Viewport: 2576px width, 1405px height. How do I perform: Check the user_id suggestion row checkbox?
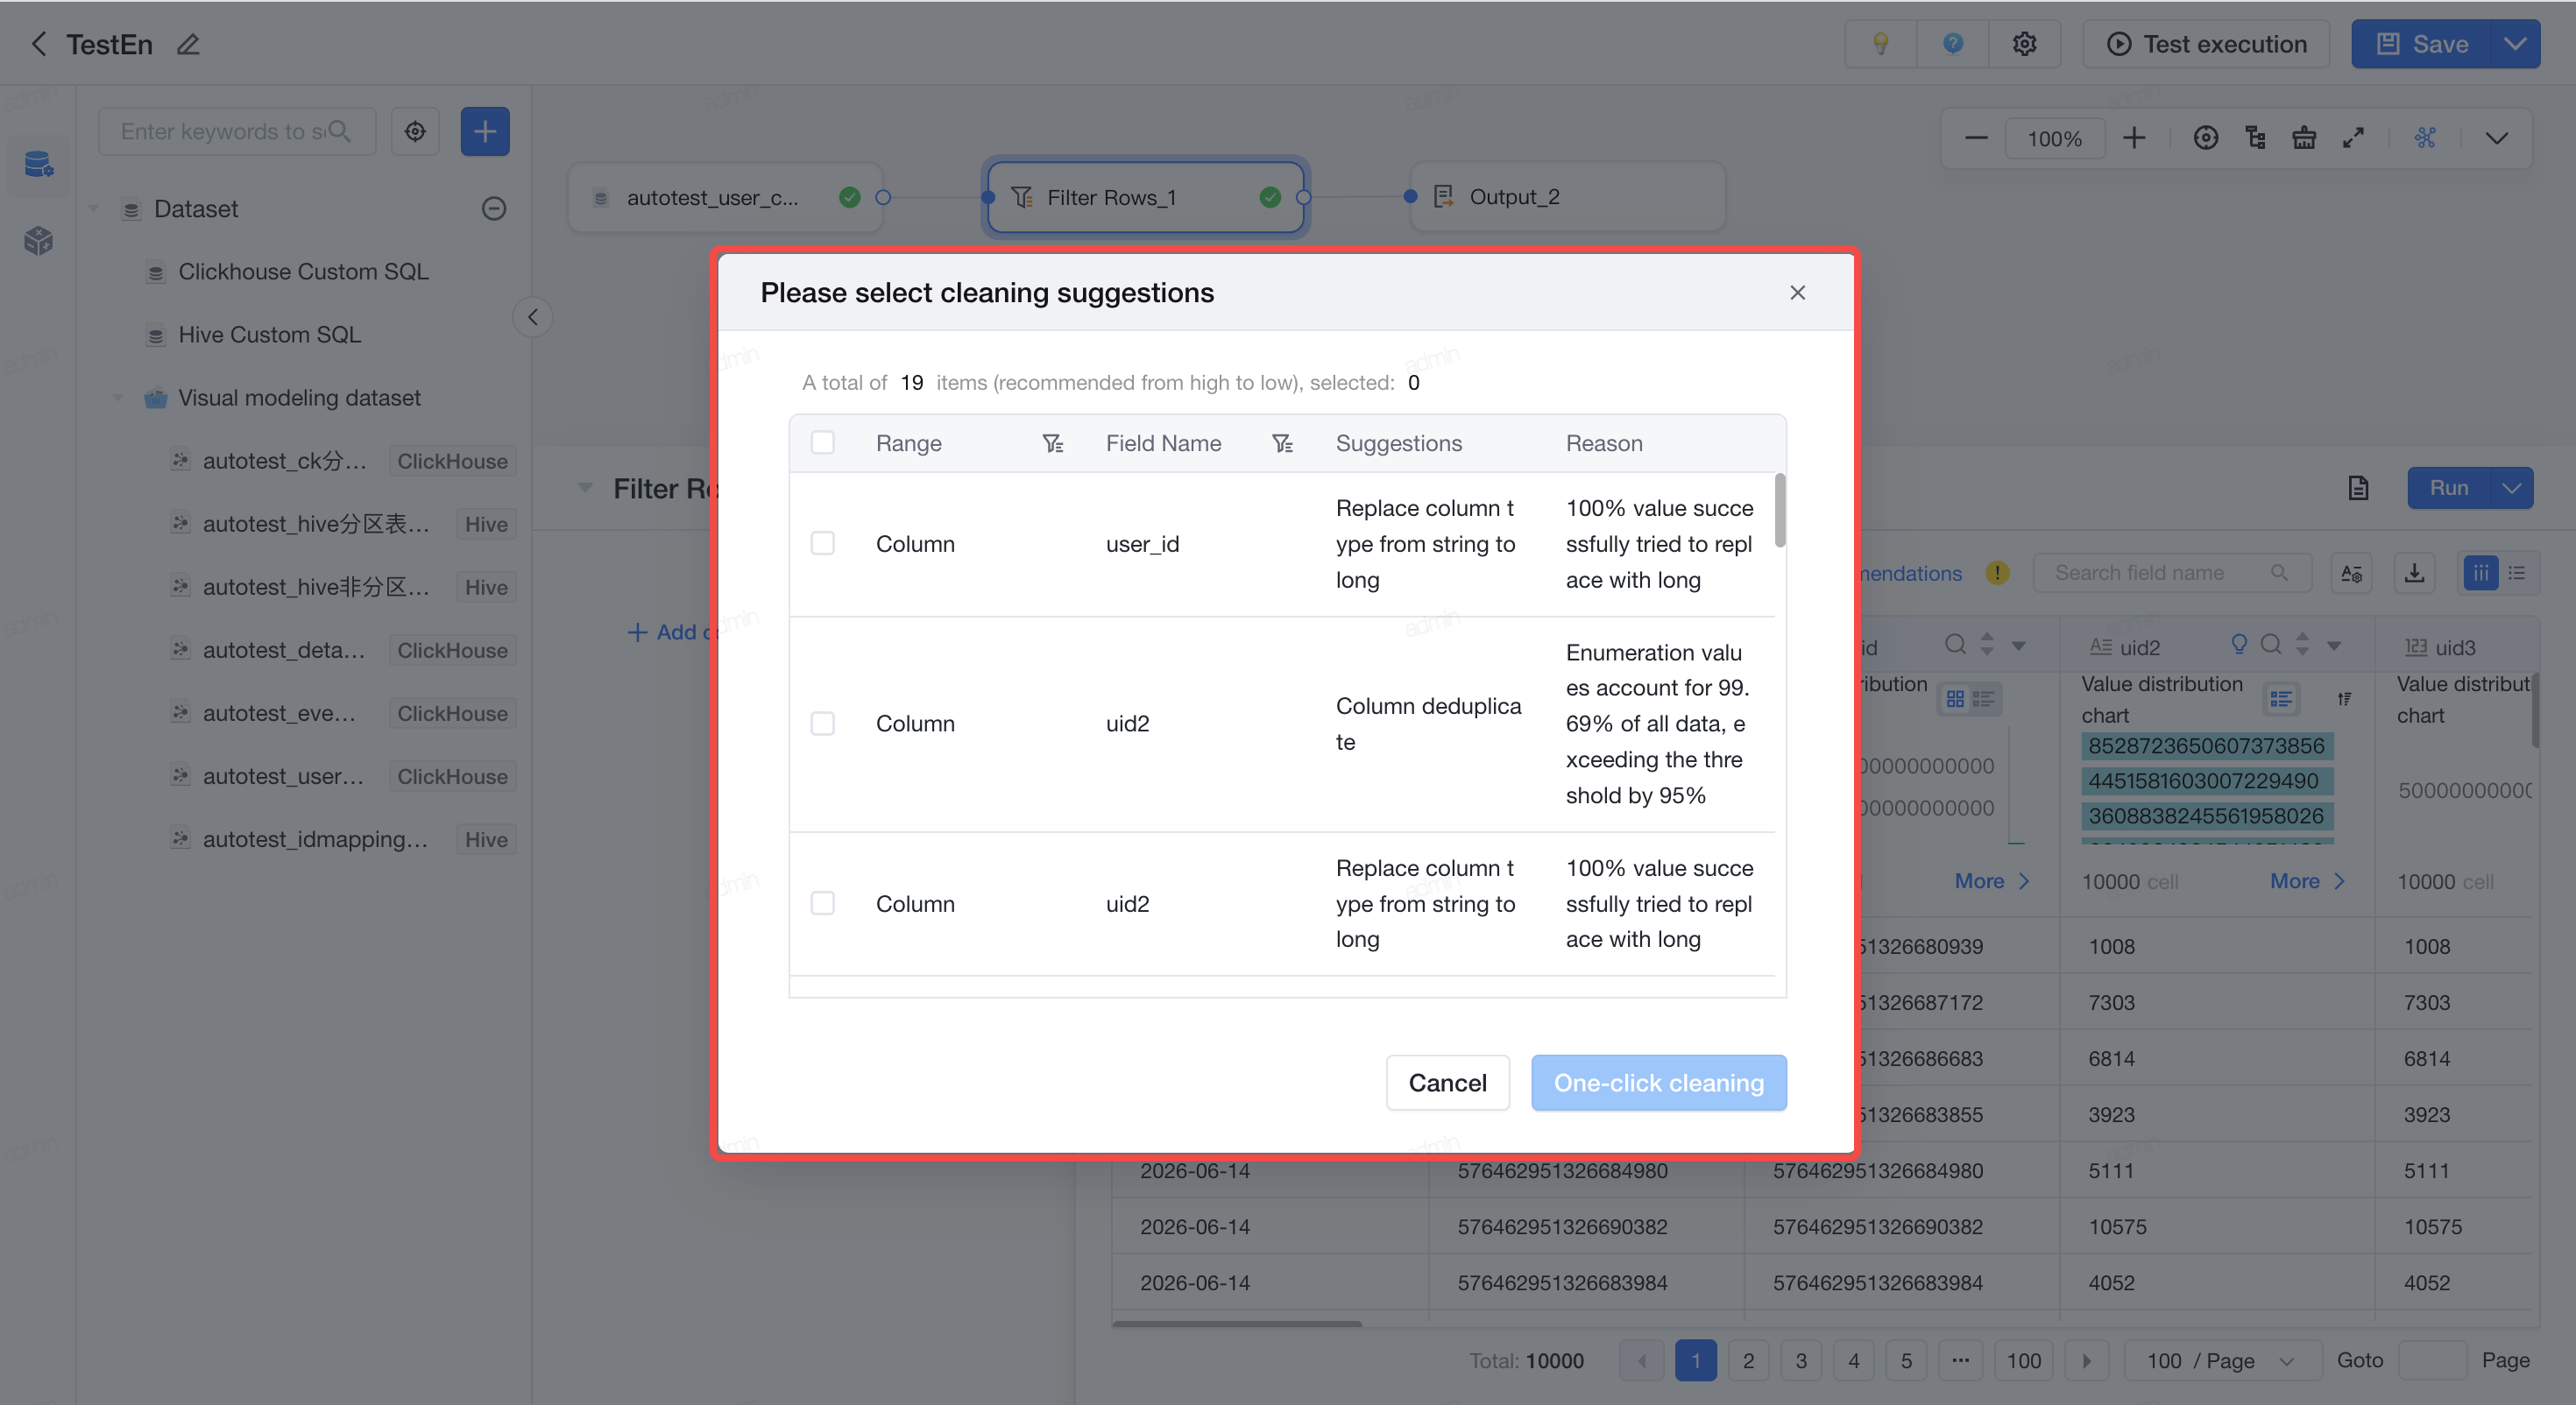point(822,543)
